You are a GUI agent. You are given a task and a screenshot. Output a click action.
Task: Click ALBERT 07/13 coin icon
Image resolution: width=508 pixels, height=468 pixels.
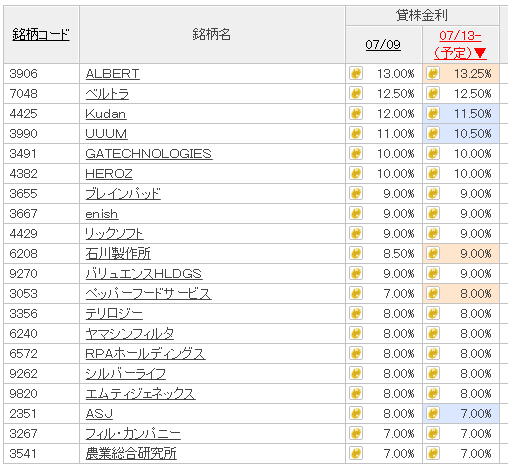(x=433, y=73)
